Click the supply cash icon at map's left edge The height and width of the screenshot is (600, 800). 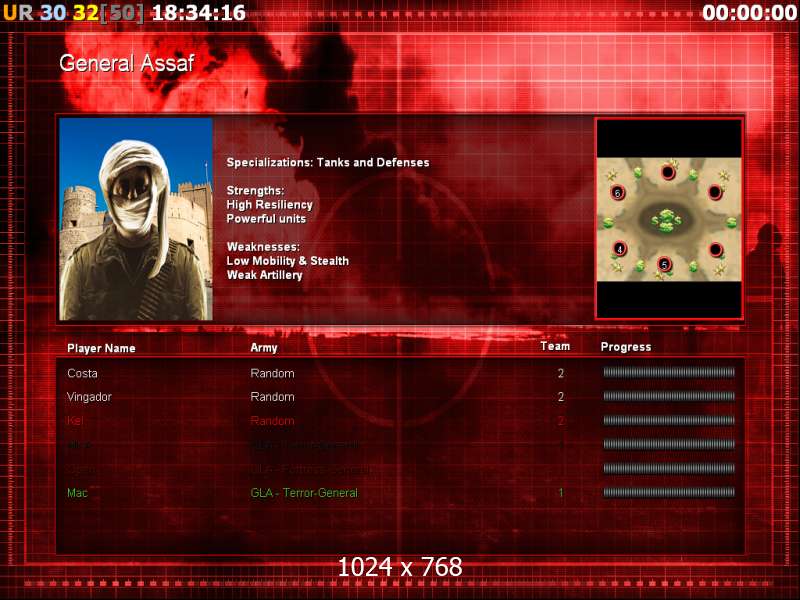click(608, 223)
